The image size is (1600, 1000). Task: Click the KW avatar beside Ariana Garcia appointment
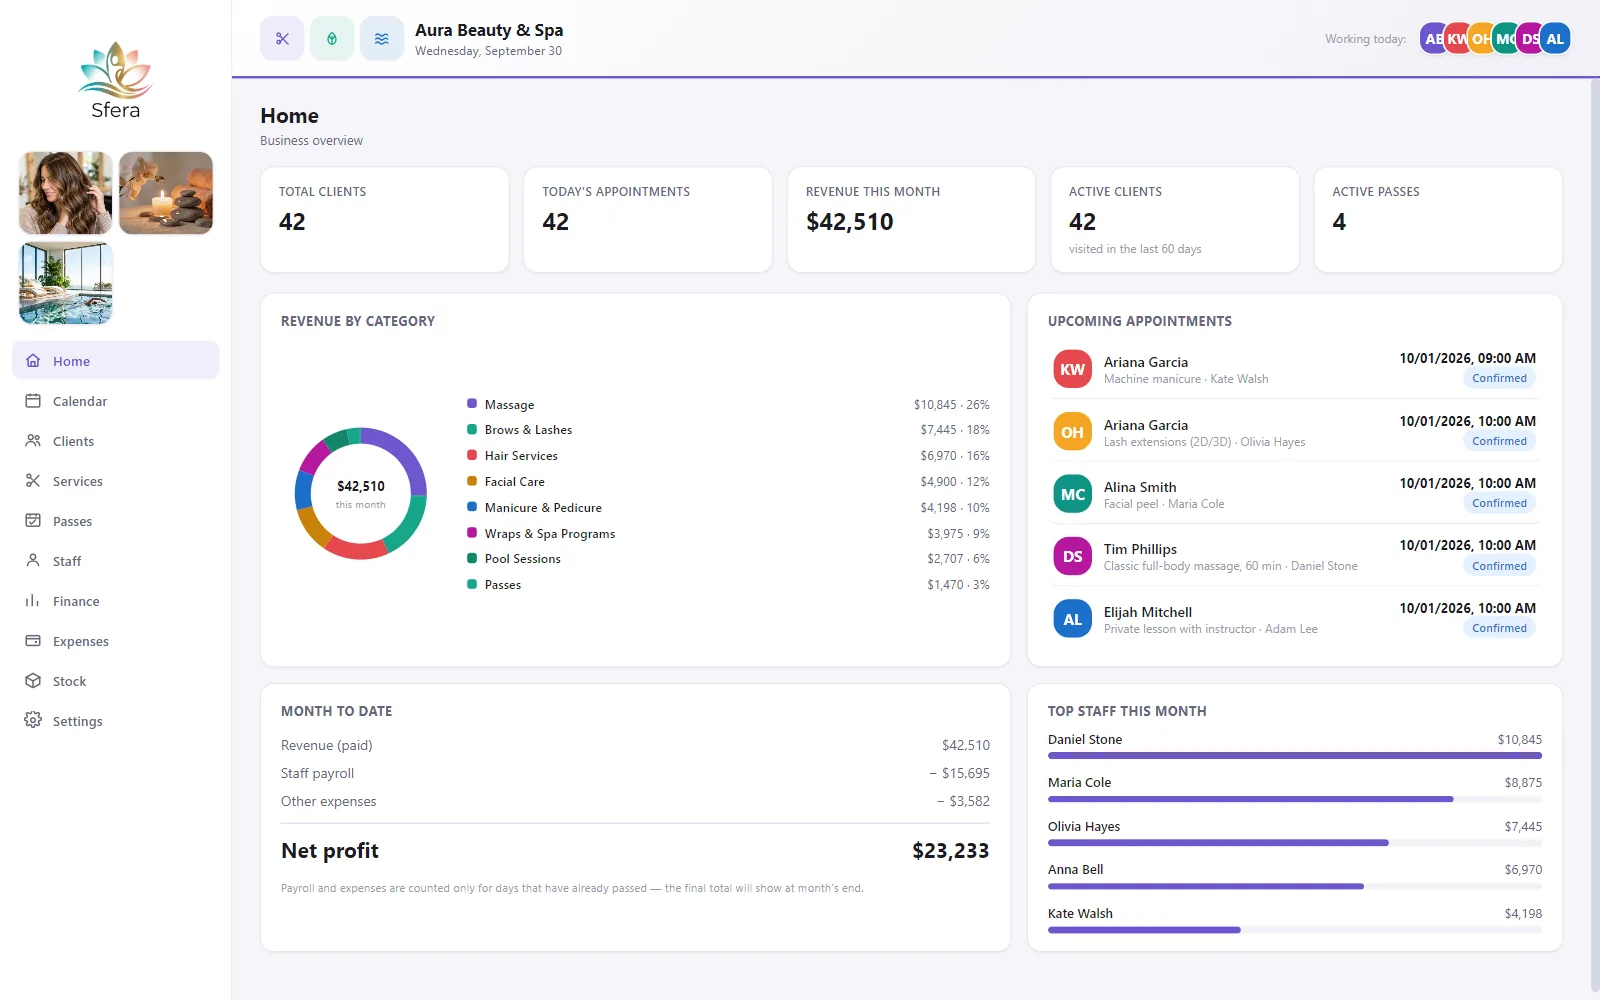pos(1072,369)
